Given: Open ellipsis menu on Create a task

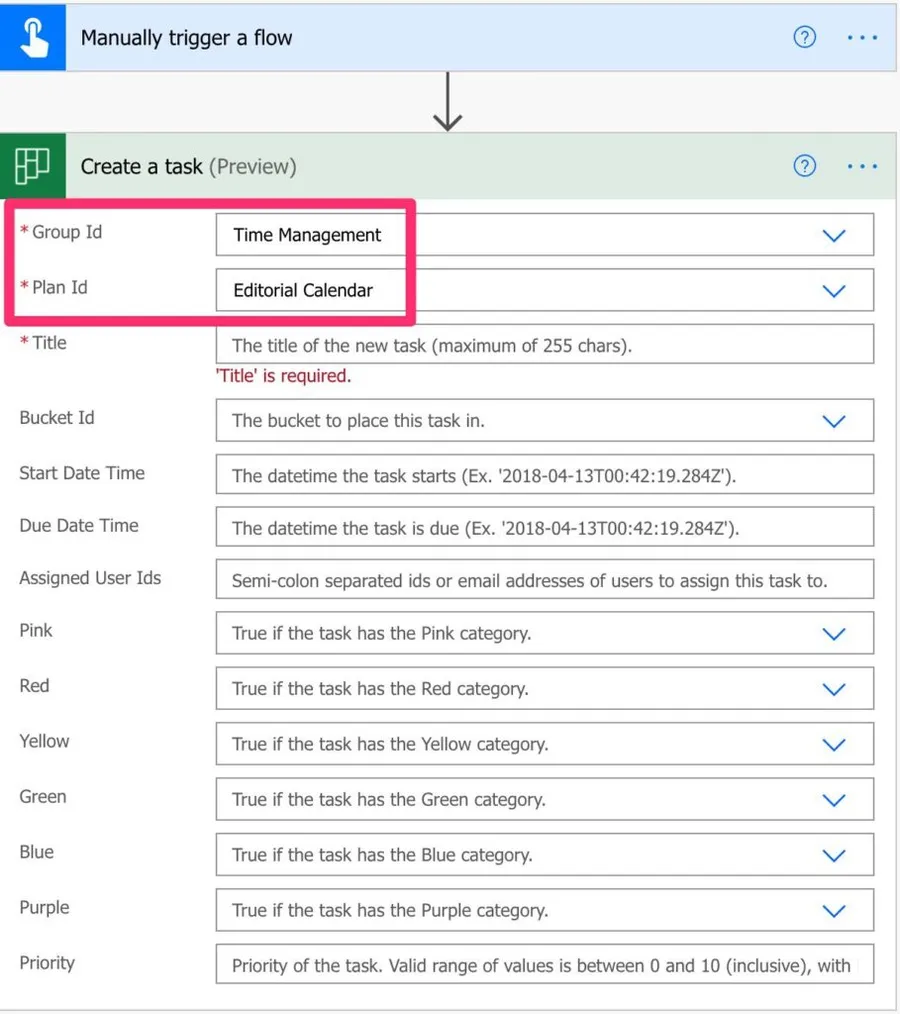Looking at the screenshot, I should 861,166.
